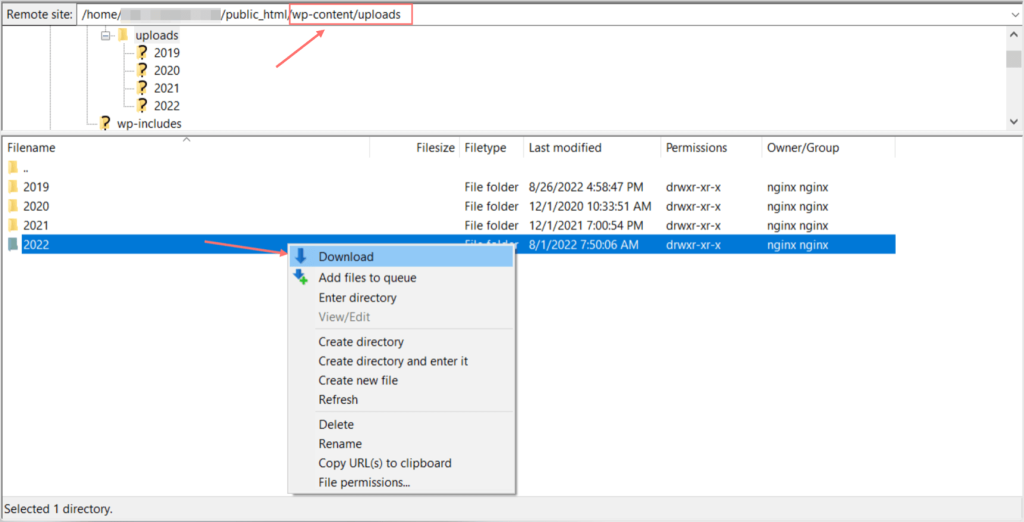Select 2022 folder row in file list
This screenshot has height=522, width=1024.
[449, 245]
